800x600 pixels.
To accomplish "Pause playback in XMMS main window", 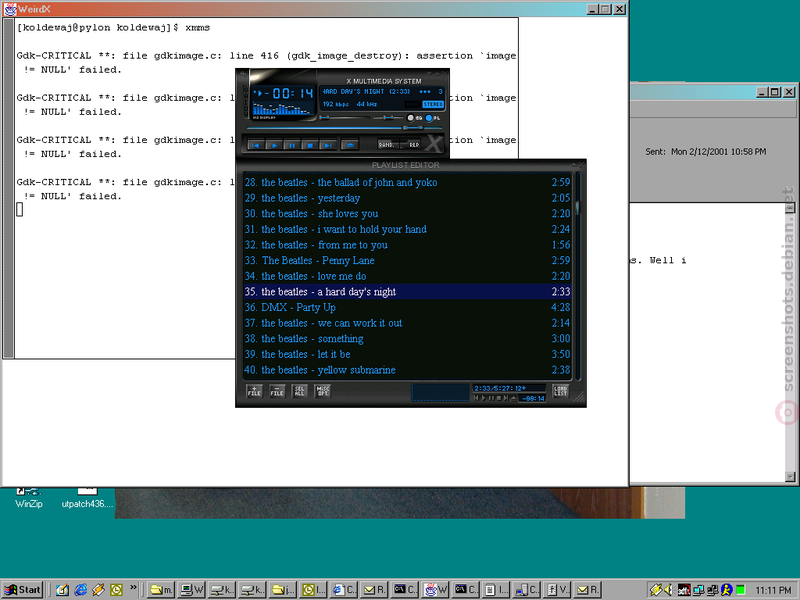I will [292, 145].
